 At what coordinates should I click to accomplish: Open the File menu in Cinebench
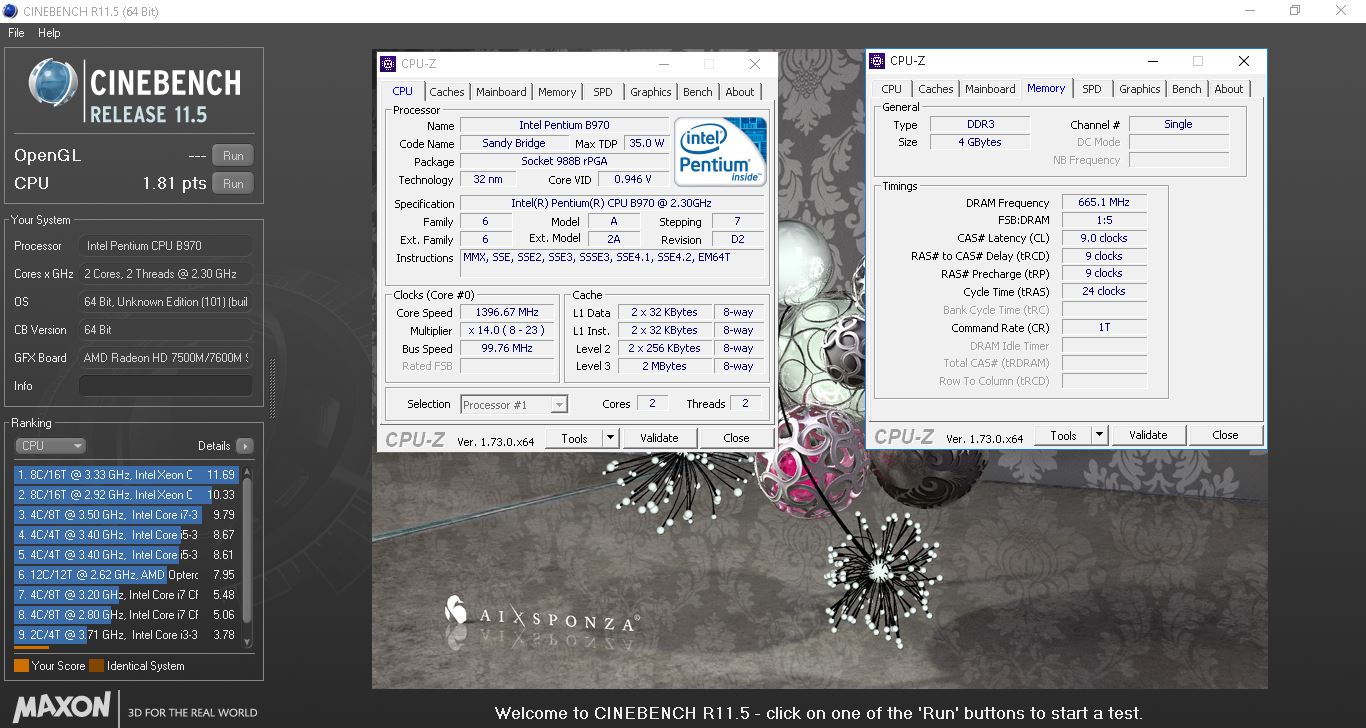[x=16, y=33]
